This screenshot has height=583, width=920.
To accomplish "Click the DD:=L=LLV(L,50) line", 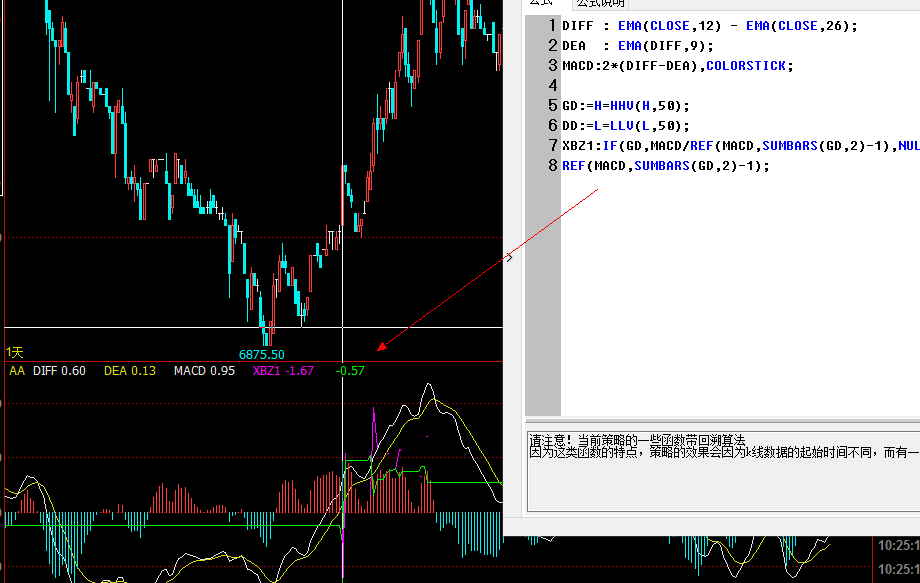I will [626, 126].
